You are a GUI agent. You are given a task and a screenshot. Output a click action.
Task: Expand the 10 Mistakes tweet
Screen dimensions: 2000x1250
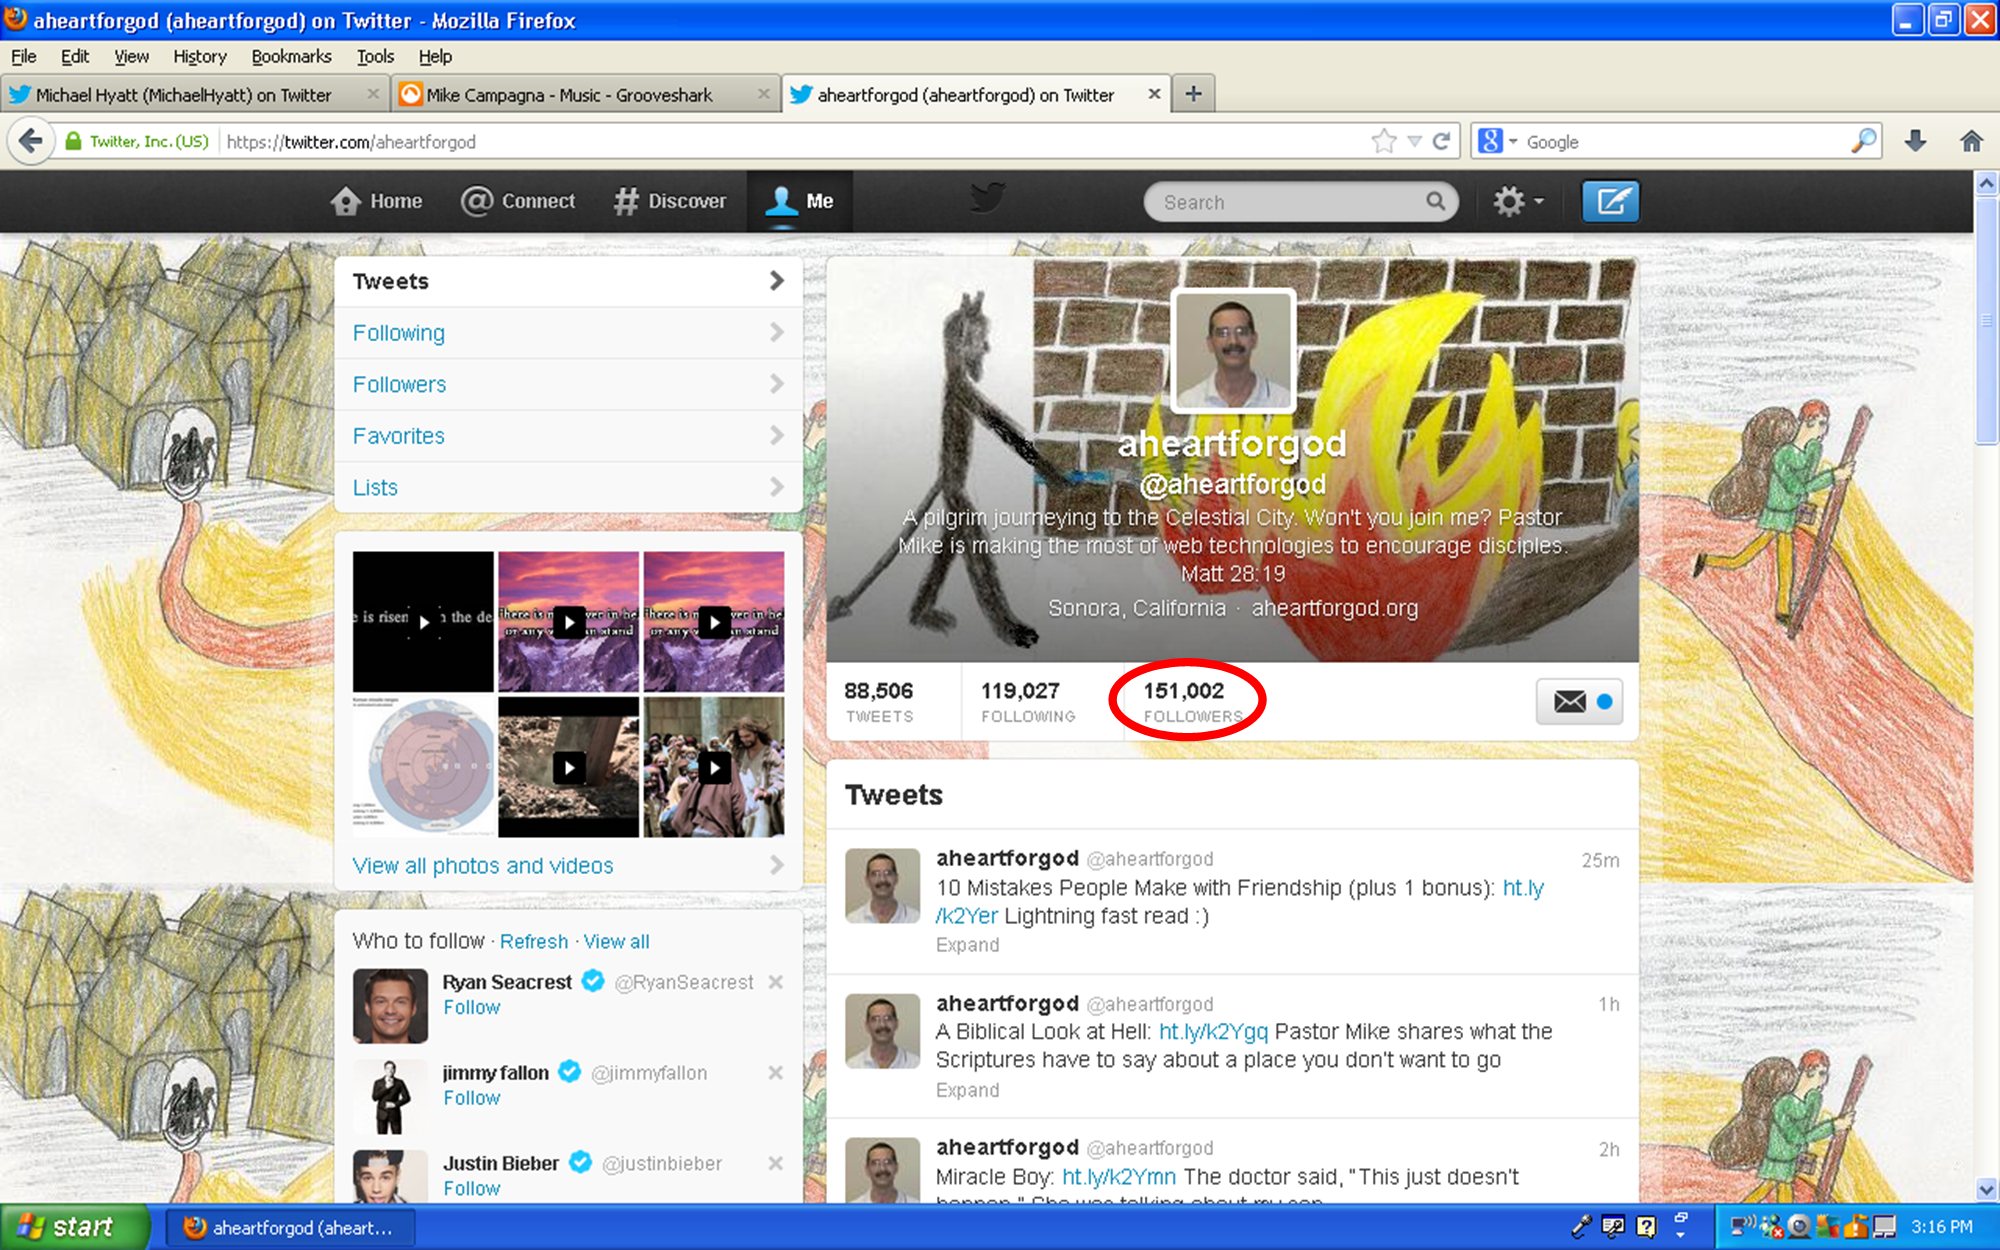pos(967,945)
